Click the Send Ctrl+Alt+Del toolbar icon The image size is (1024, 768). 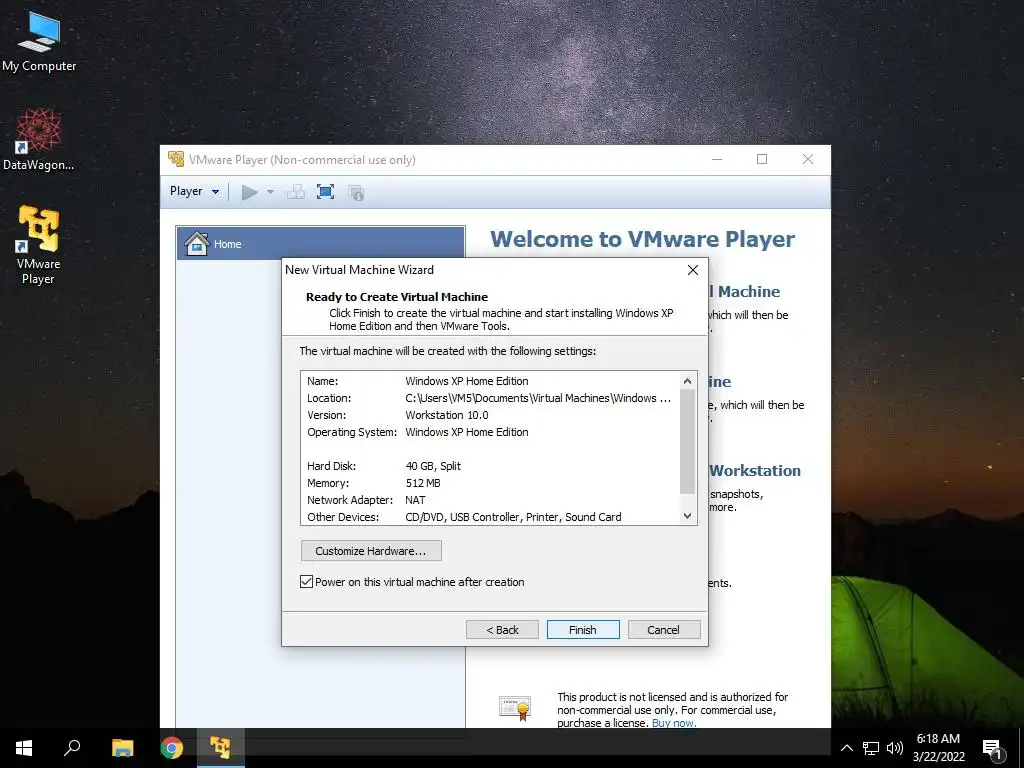click(x=296, y=192)
